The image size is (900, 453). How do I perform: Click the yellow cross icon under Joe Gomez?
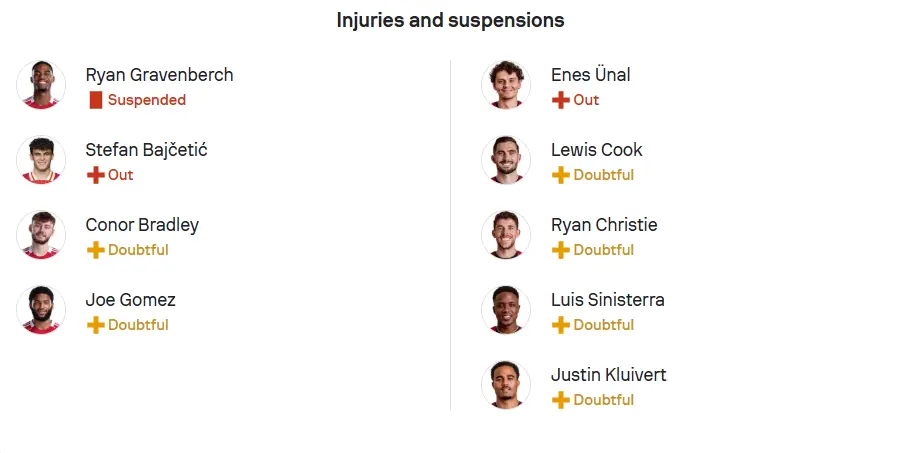pos(95,325)
